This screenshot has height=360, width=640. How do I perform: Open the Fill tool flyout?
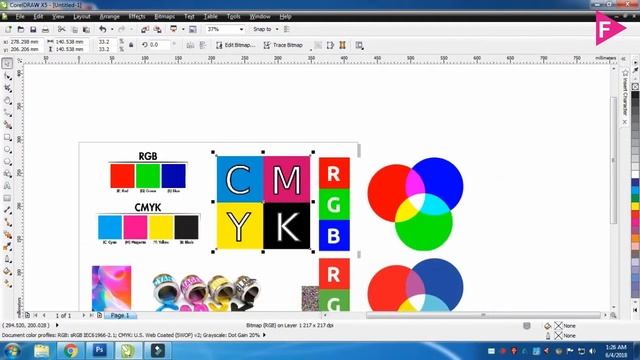[7, 271]
